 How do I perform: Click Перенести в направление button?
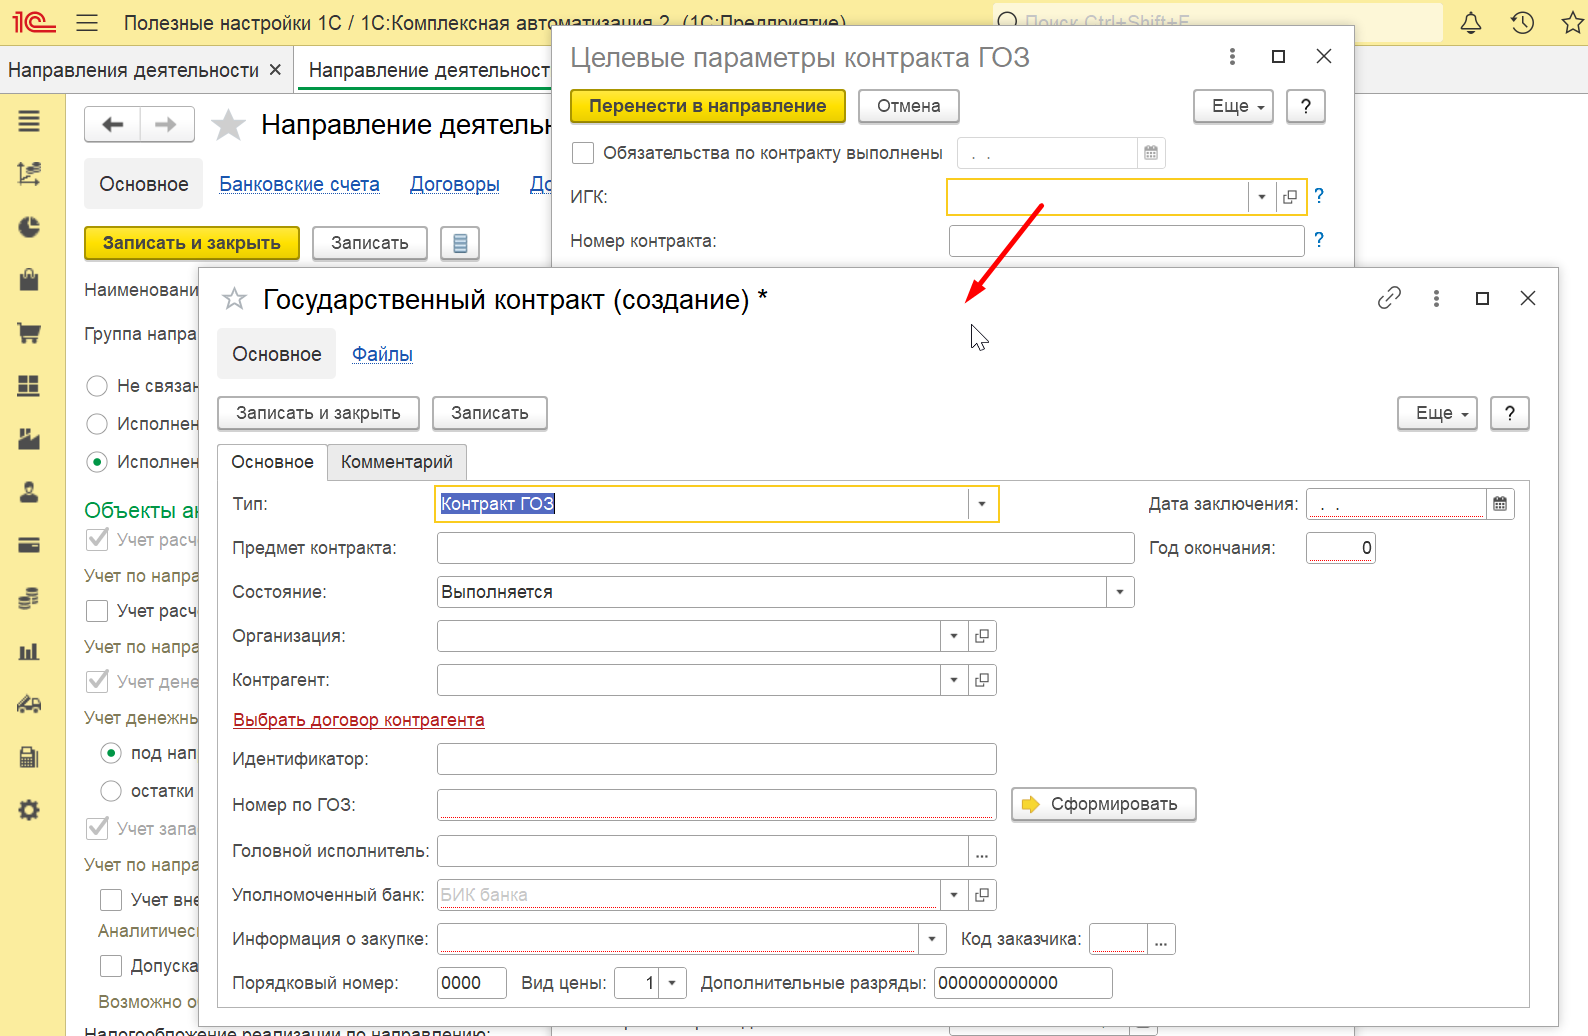707,106
